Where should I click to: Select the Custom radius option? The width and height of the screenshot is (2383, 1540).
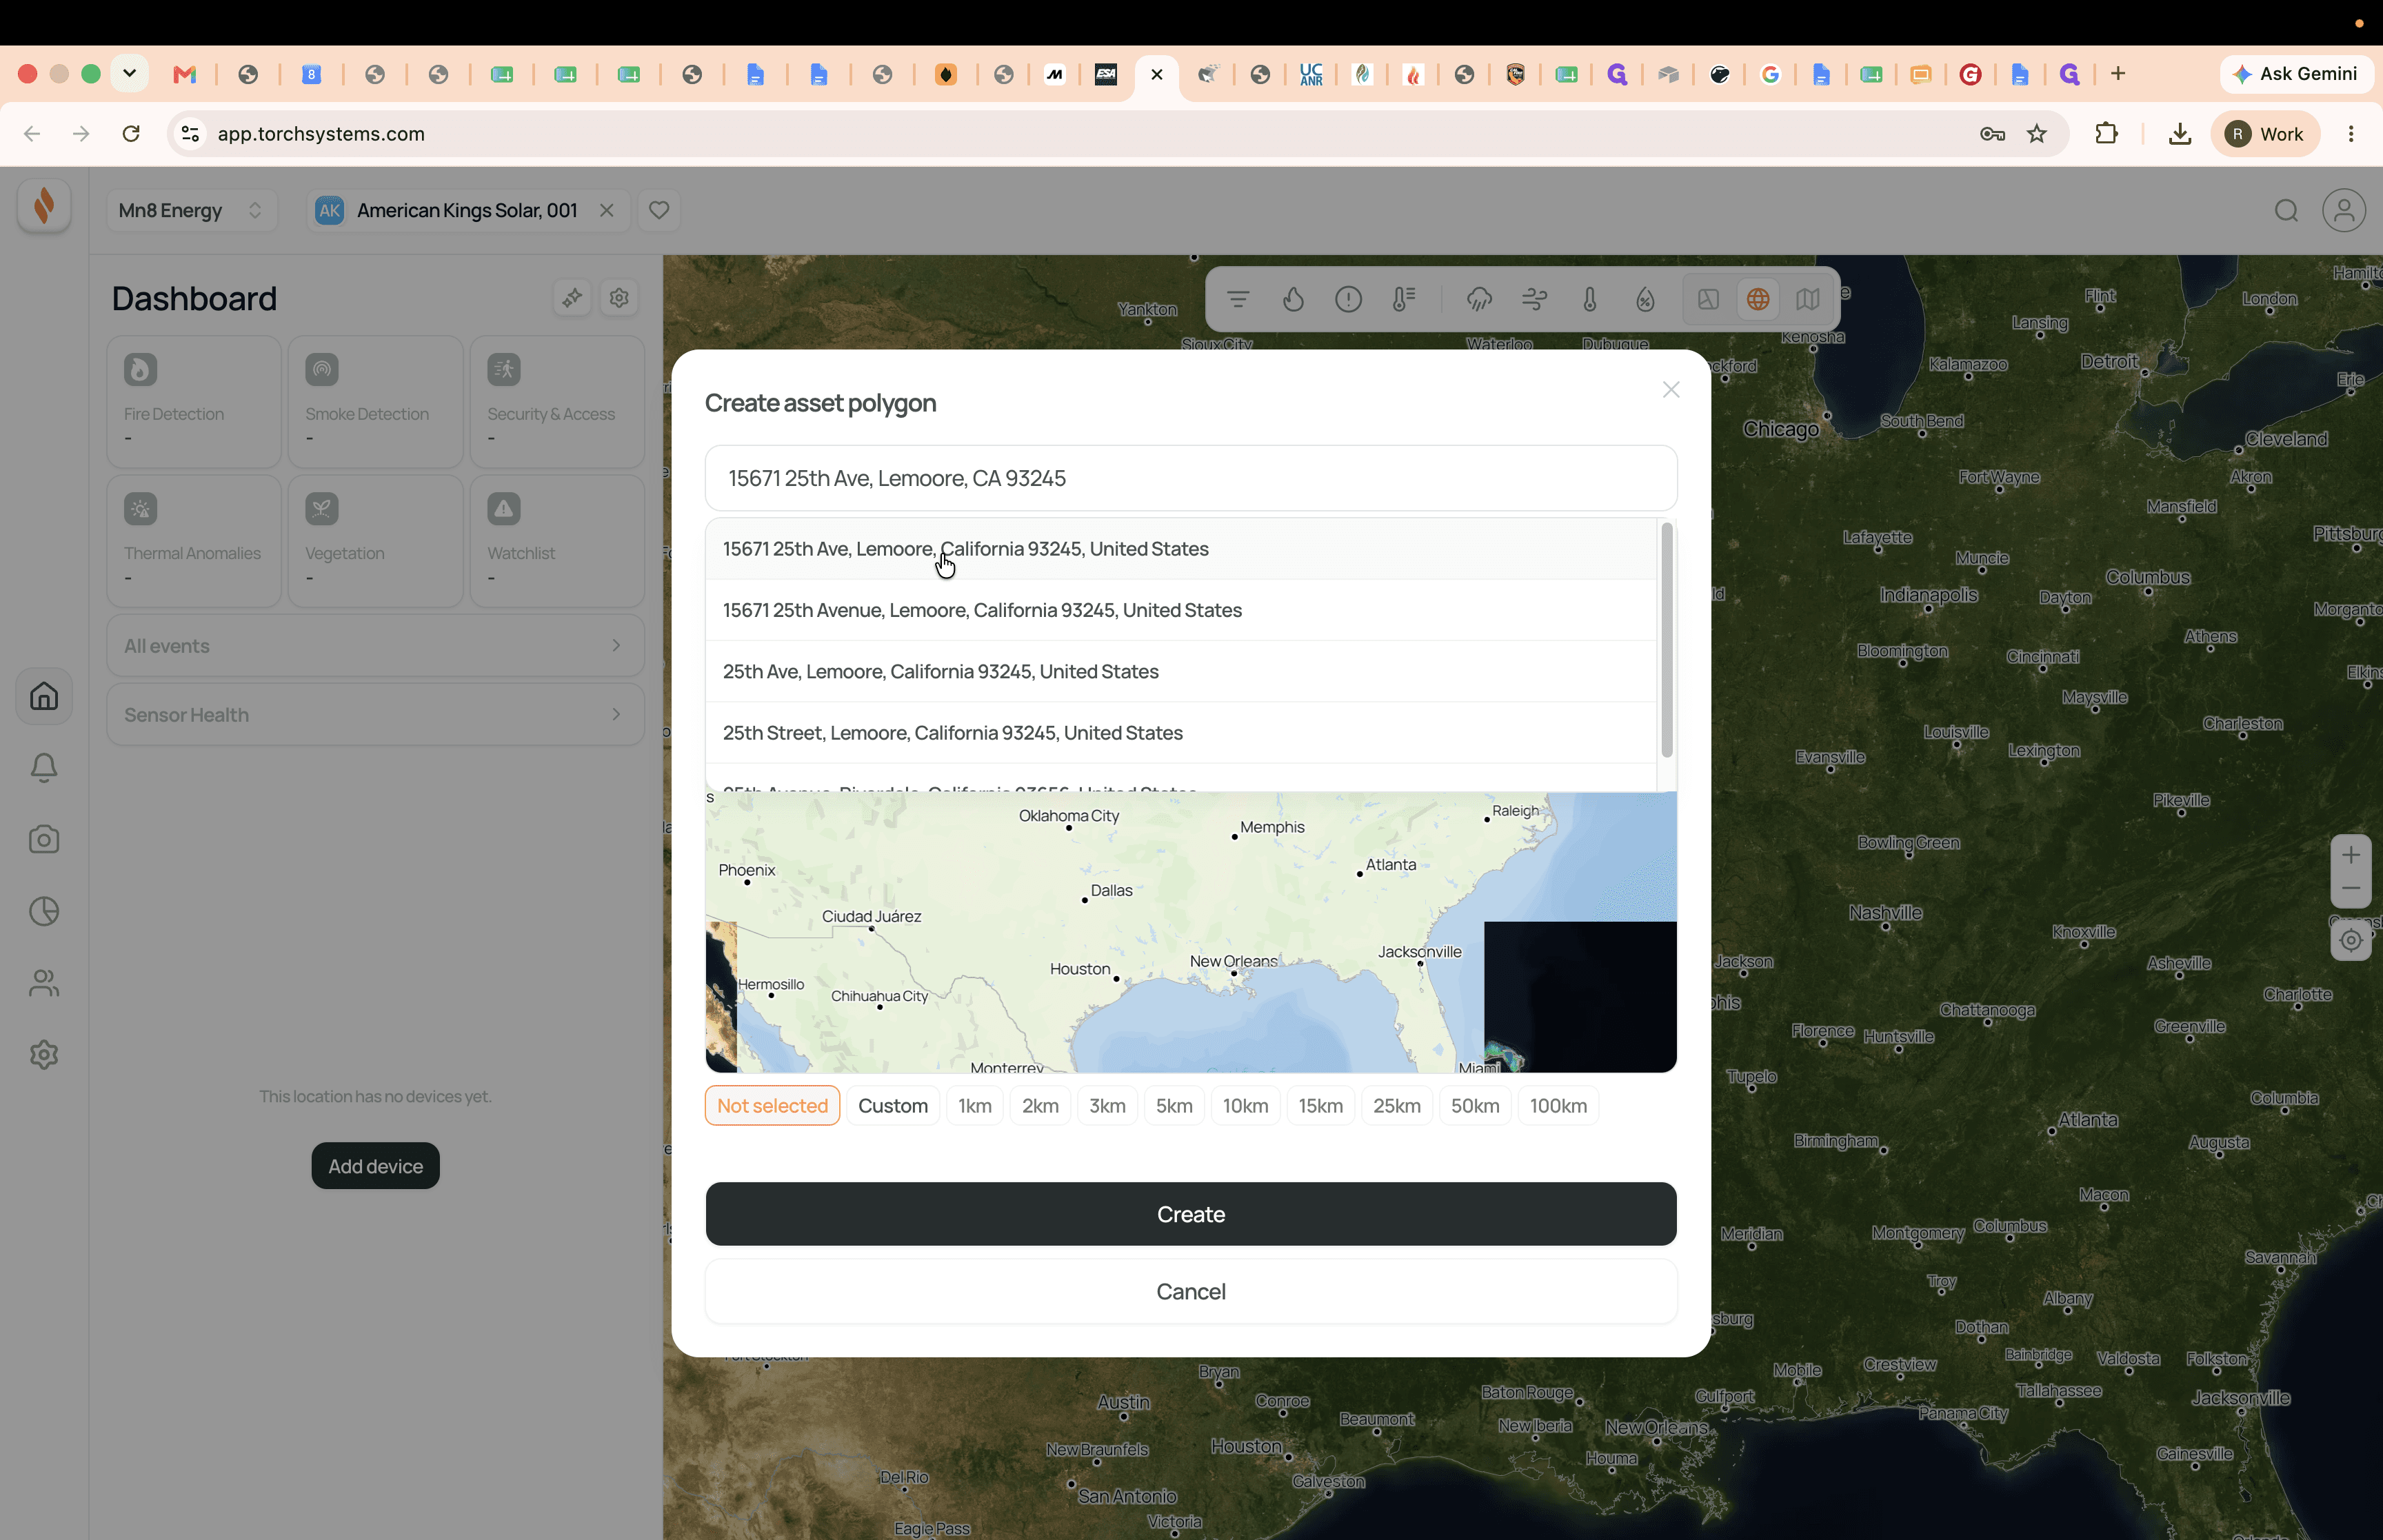[893, 1106]
